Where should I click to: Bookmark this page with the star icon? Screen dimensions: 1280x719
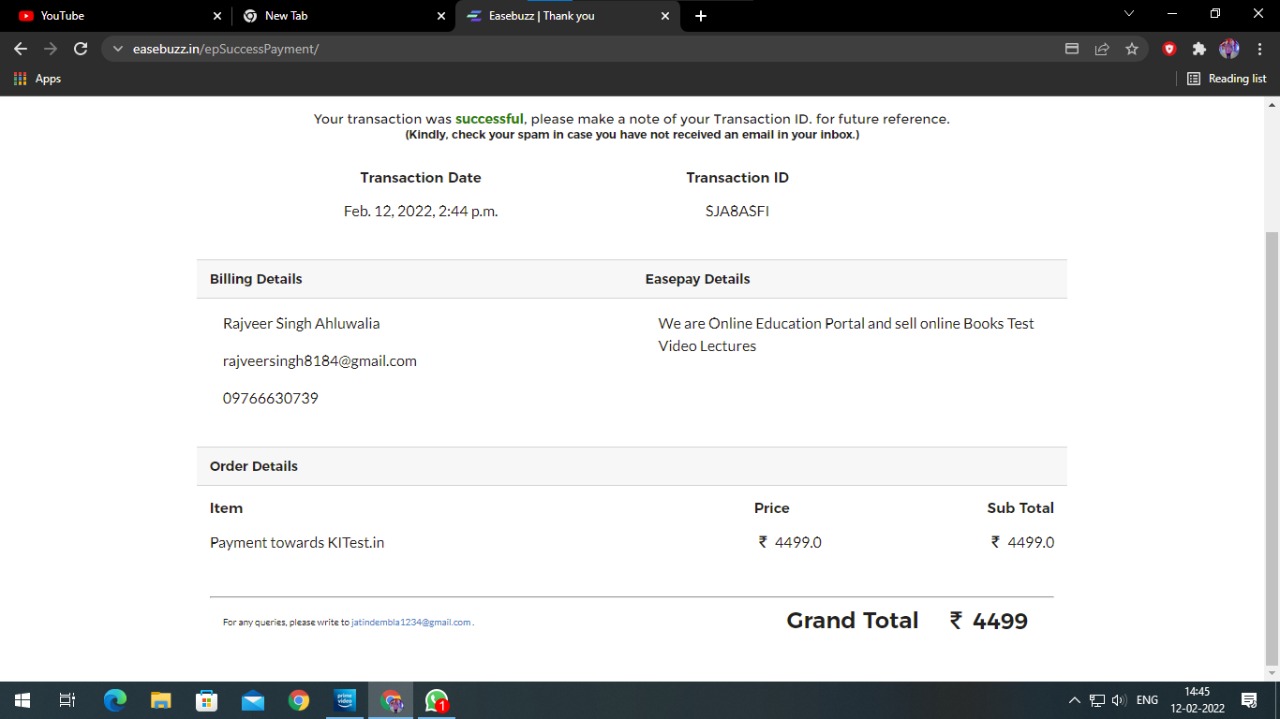[x=1131, y=48]
